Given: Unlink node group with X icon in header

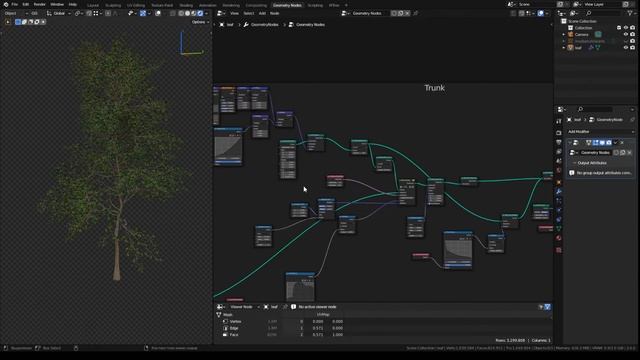Looking at the screenshot, I should click(x=407, y=13).
